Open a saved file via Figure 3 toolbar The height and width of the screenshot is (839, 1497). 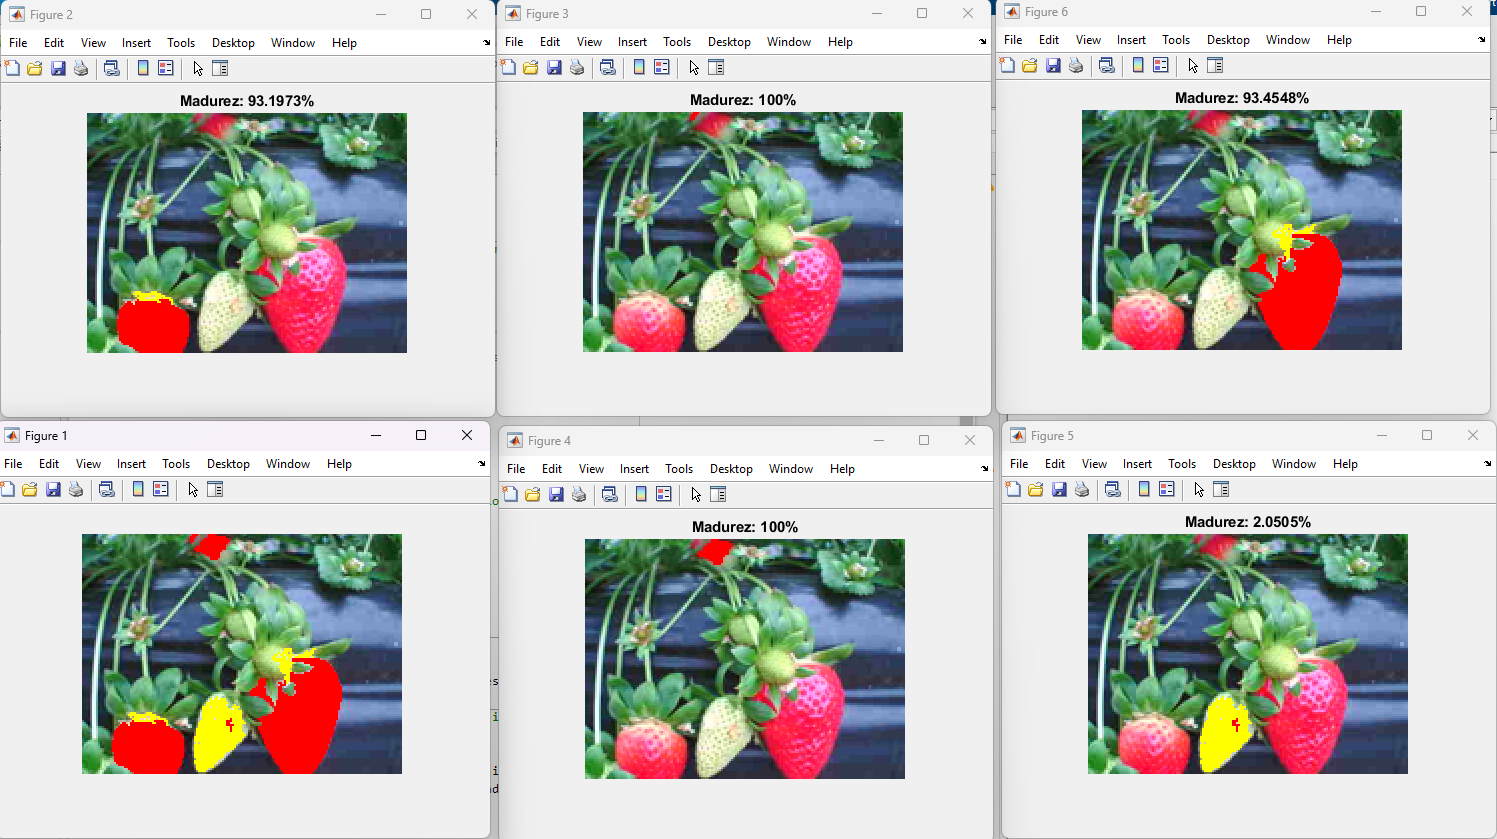pos(531,66)
